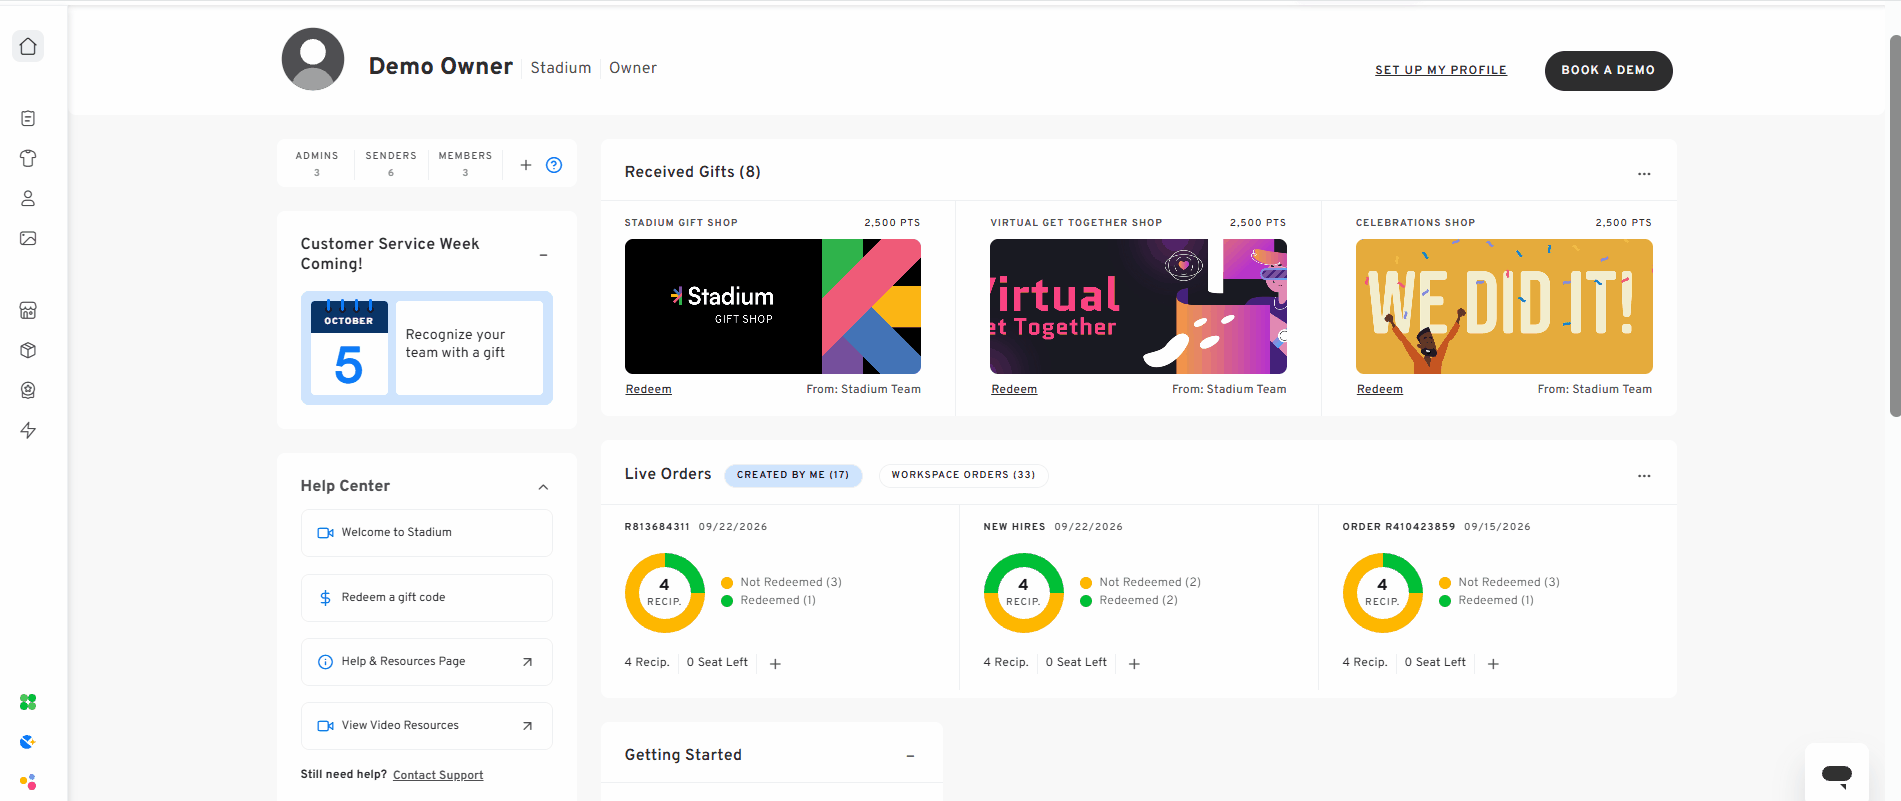Redeem the Virtual Get Together Shop gift
The height and width of the screenshot is (801, 1901).
(x=1014, y=389)
